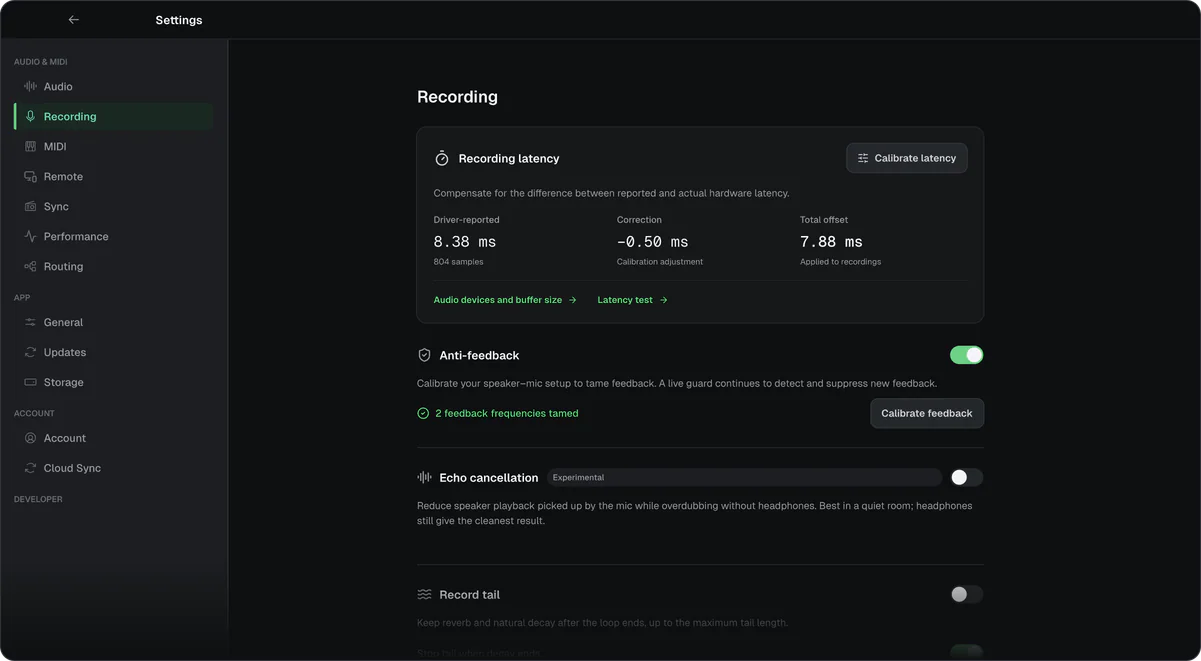Click the AUDIO & MIDI section header
1201x661 pixels.
click(41, 62)
